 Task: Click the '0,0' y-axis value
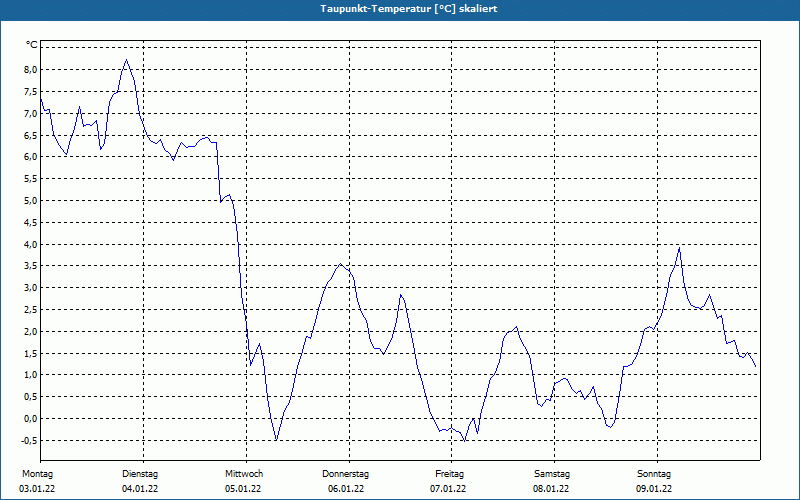point(31,419)
